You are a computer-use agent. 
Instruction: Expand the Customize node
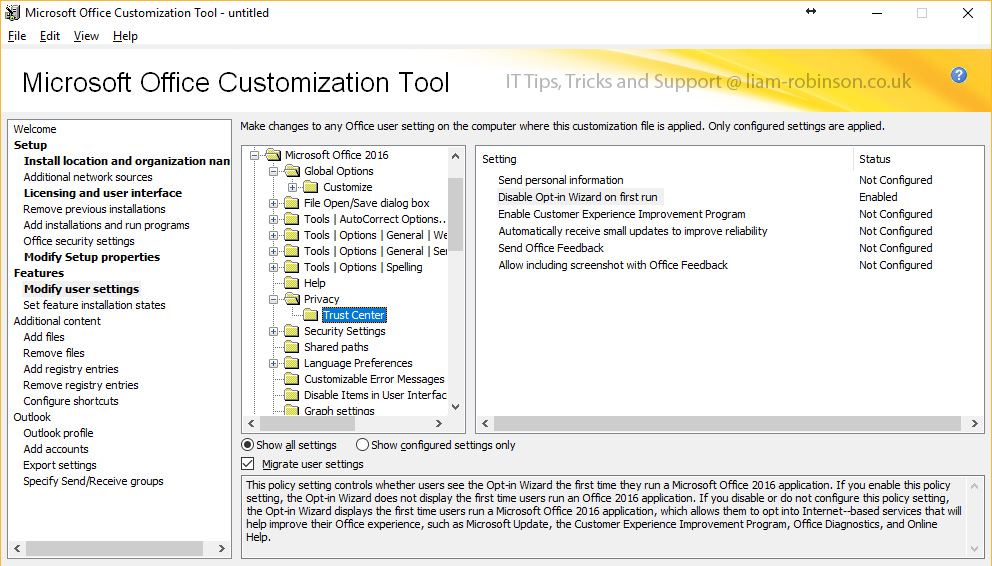(292, 187)
